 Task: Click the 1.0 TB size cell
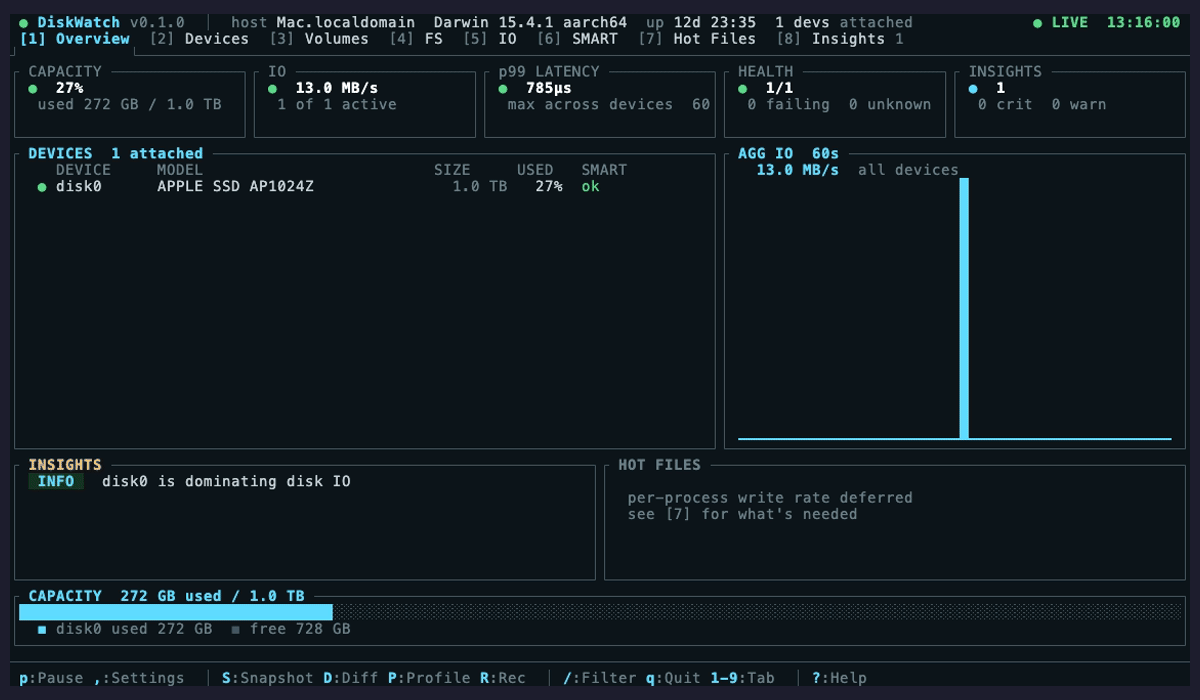click(480, 187)
